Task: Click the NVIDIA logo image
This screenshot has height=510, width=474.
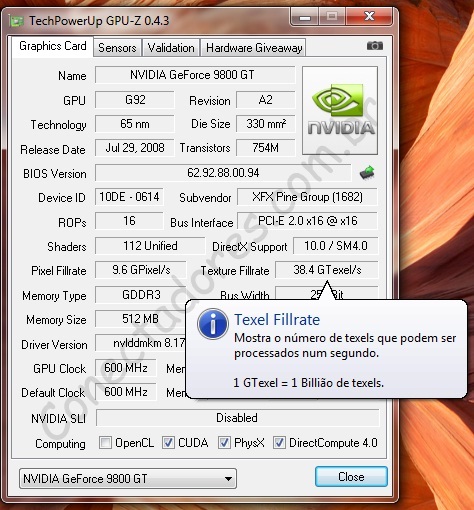Action: pos(340,110)
